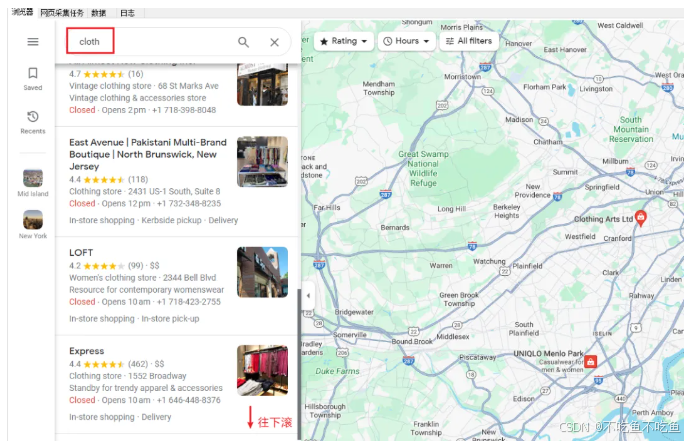
Task: Open the Rating filter dropdown
Action: [x=344, y=41]
